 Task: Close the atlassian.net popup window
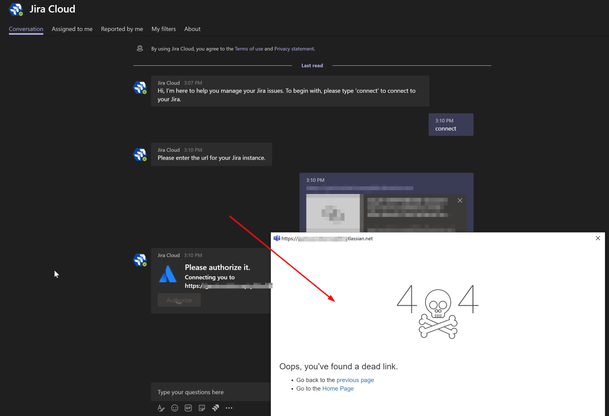pyautogui.click(x=598, y=238)
